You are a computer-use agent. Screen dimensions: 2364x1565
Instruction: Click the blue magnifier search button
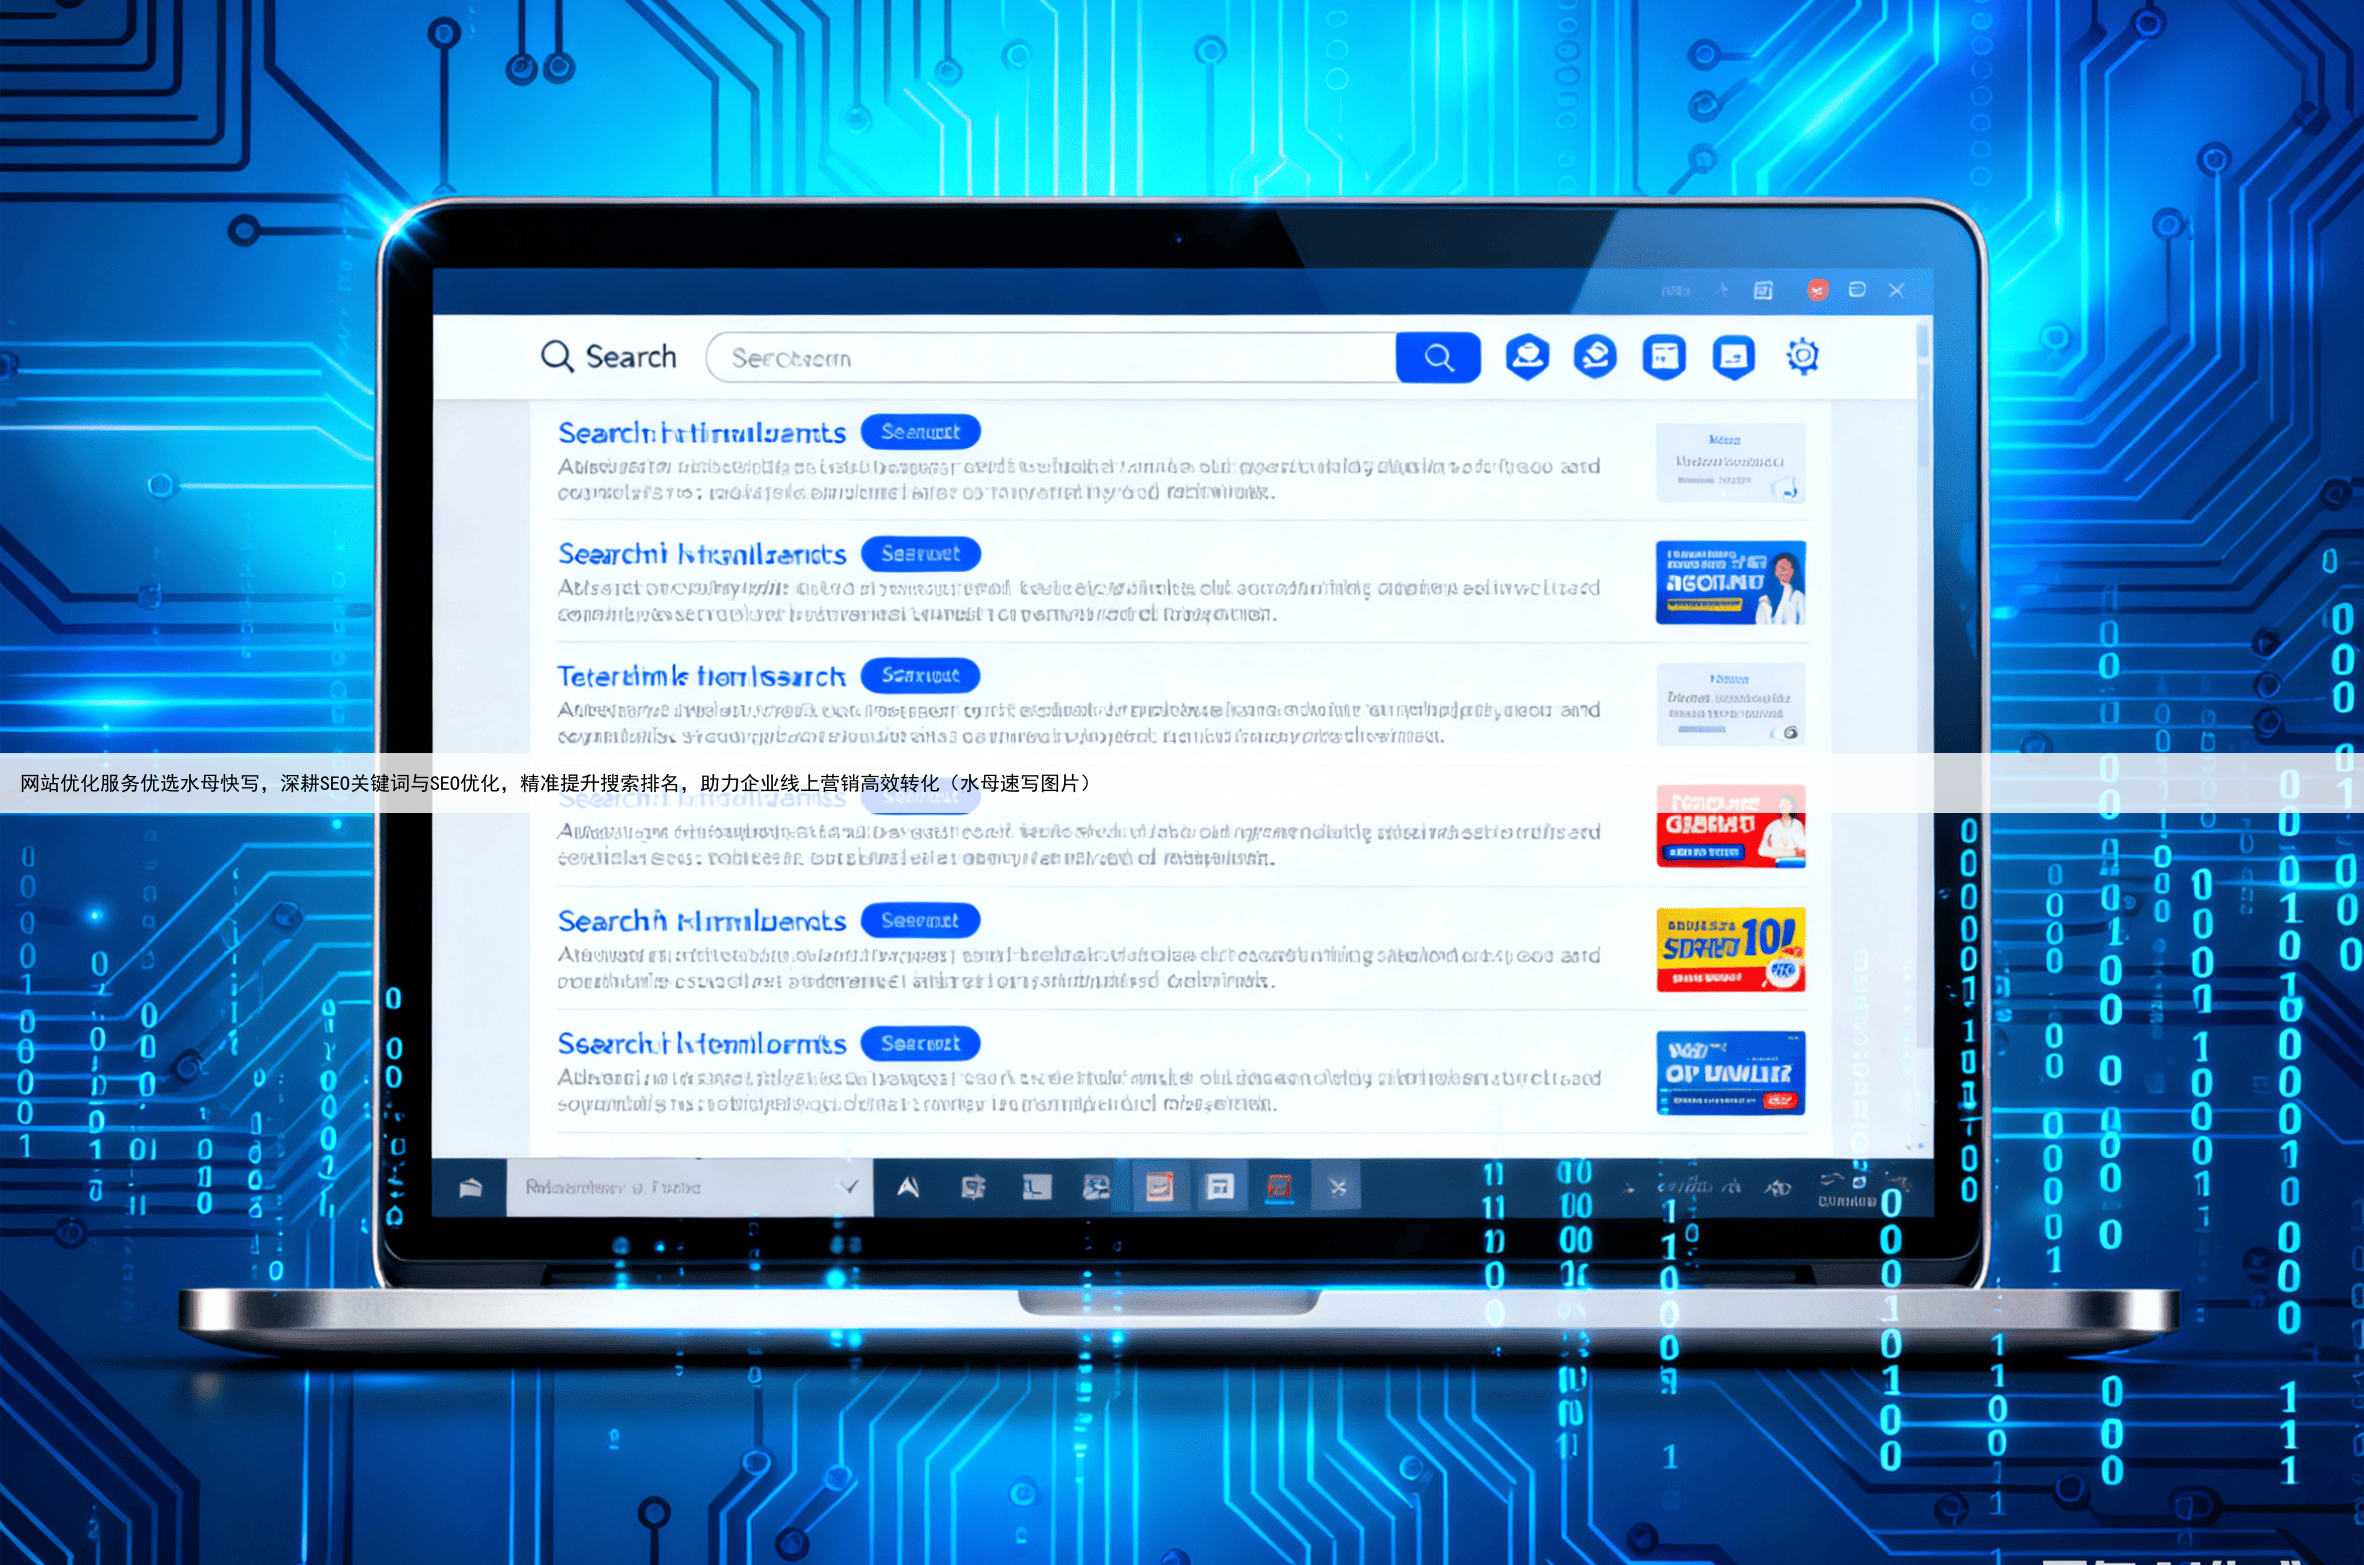click(1437, 358)
